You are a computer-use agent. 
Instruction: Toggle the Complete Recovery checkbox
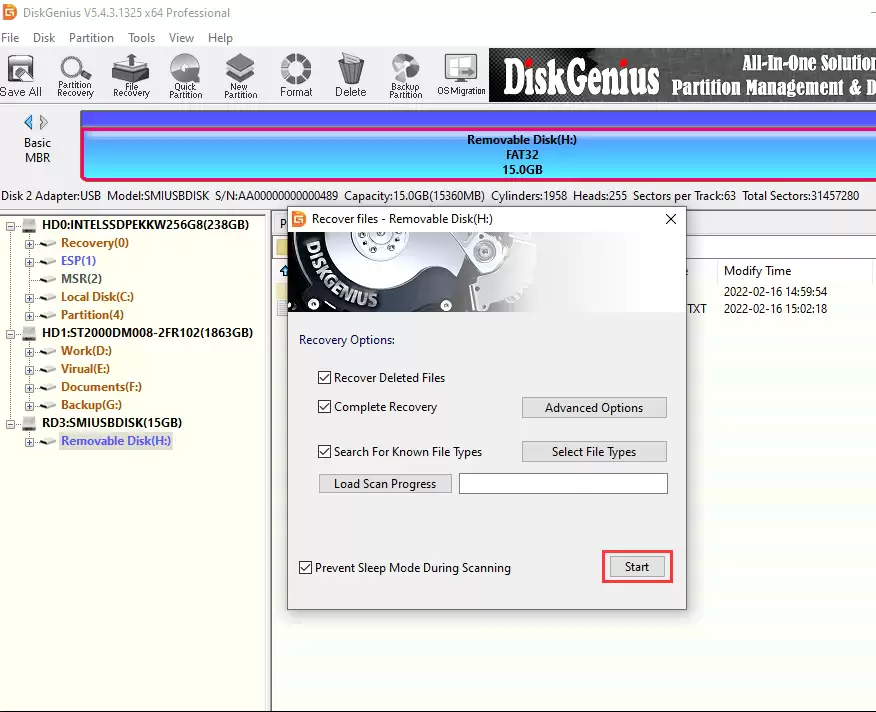[324, 407]
